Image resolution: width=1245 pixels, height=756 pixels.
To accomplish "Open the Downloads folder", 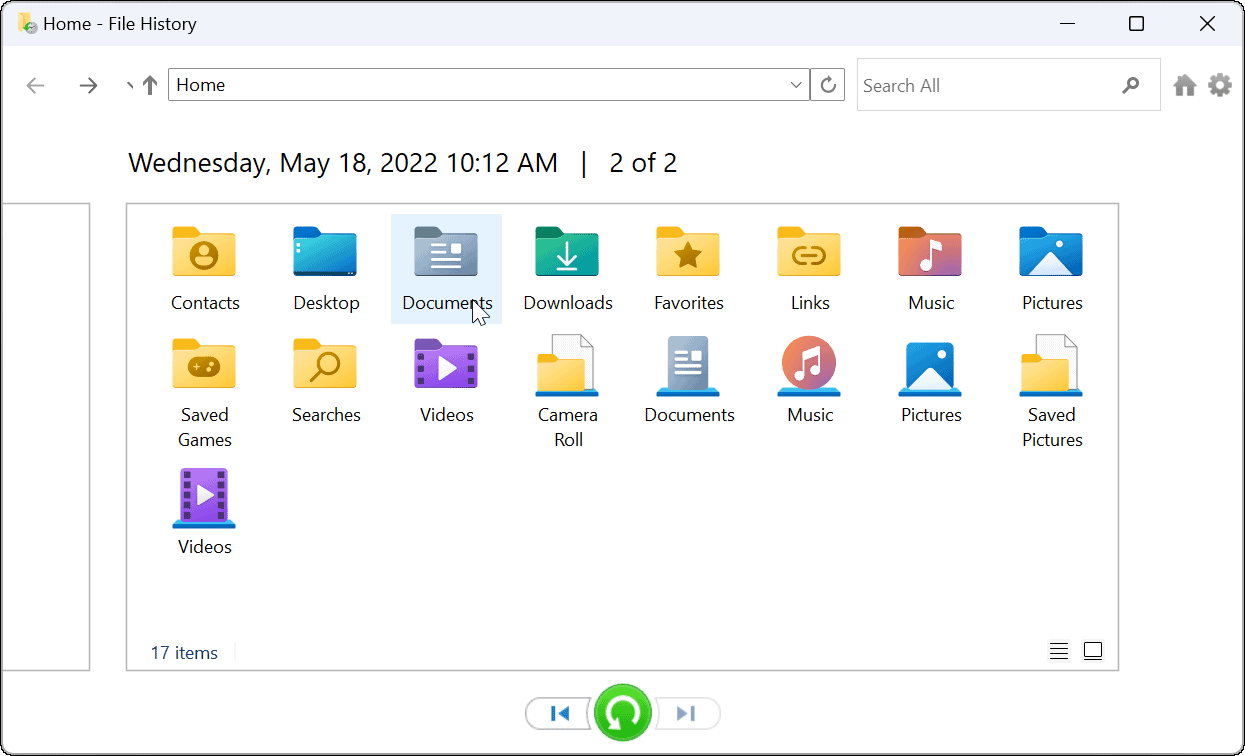I will (x=567, y=267).
